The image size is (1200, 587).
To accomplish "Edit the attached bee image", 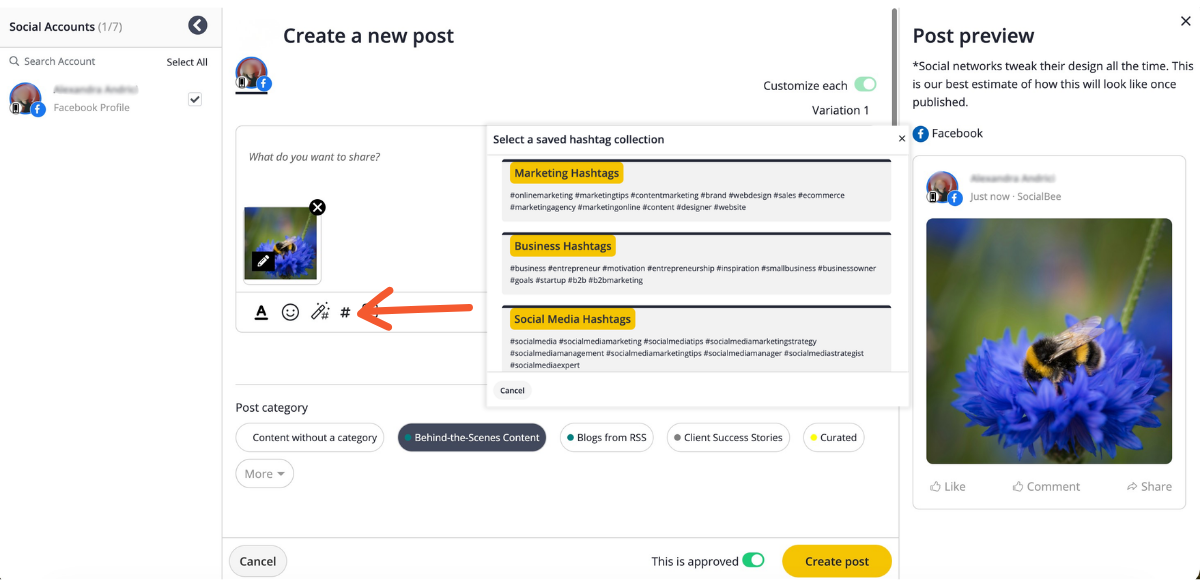I will [x=263, y=261].
